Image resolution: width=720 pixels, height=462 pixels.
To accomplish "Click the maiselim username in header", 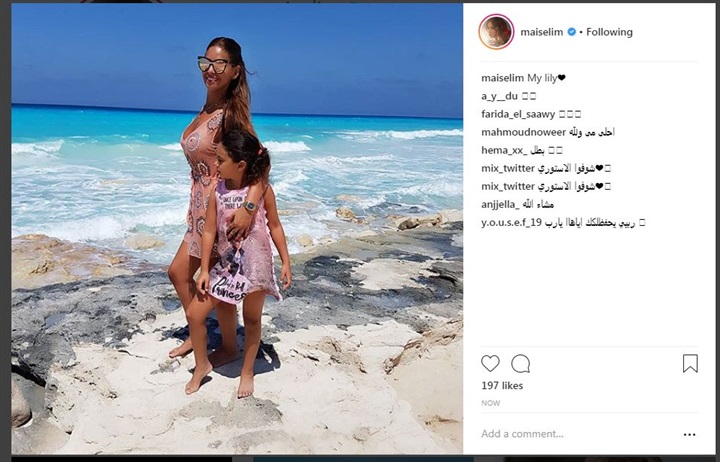I will coord(541,32).
